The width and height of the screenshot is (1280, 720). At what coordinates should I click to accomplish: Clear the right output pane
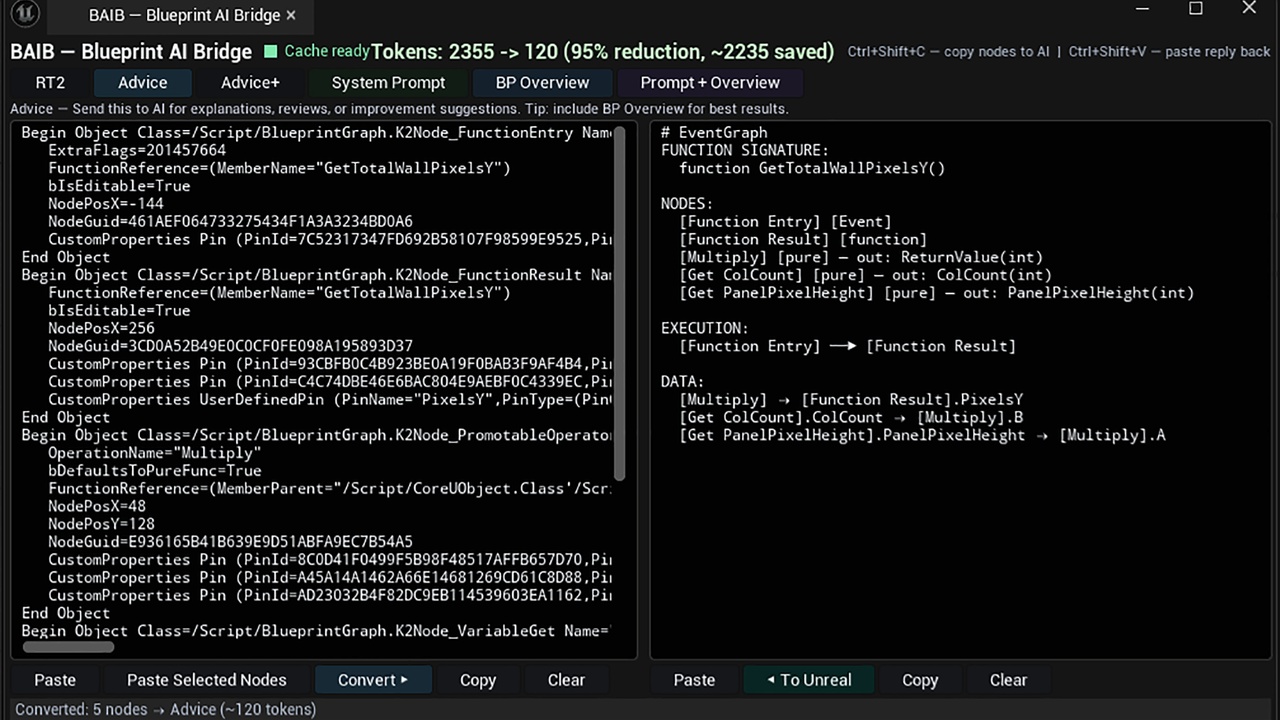[1008, 680]
